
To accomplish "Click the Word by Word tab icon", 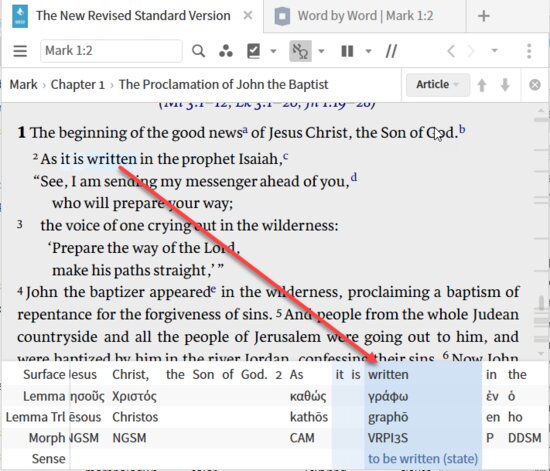I will click(x=282, y=16).
